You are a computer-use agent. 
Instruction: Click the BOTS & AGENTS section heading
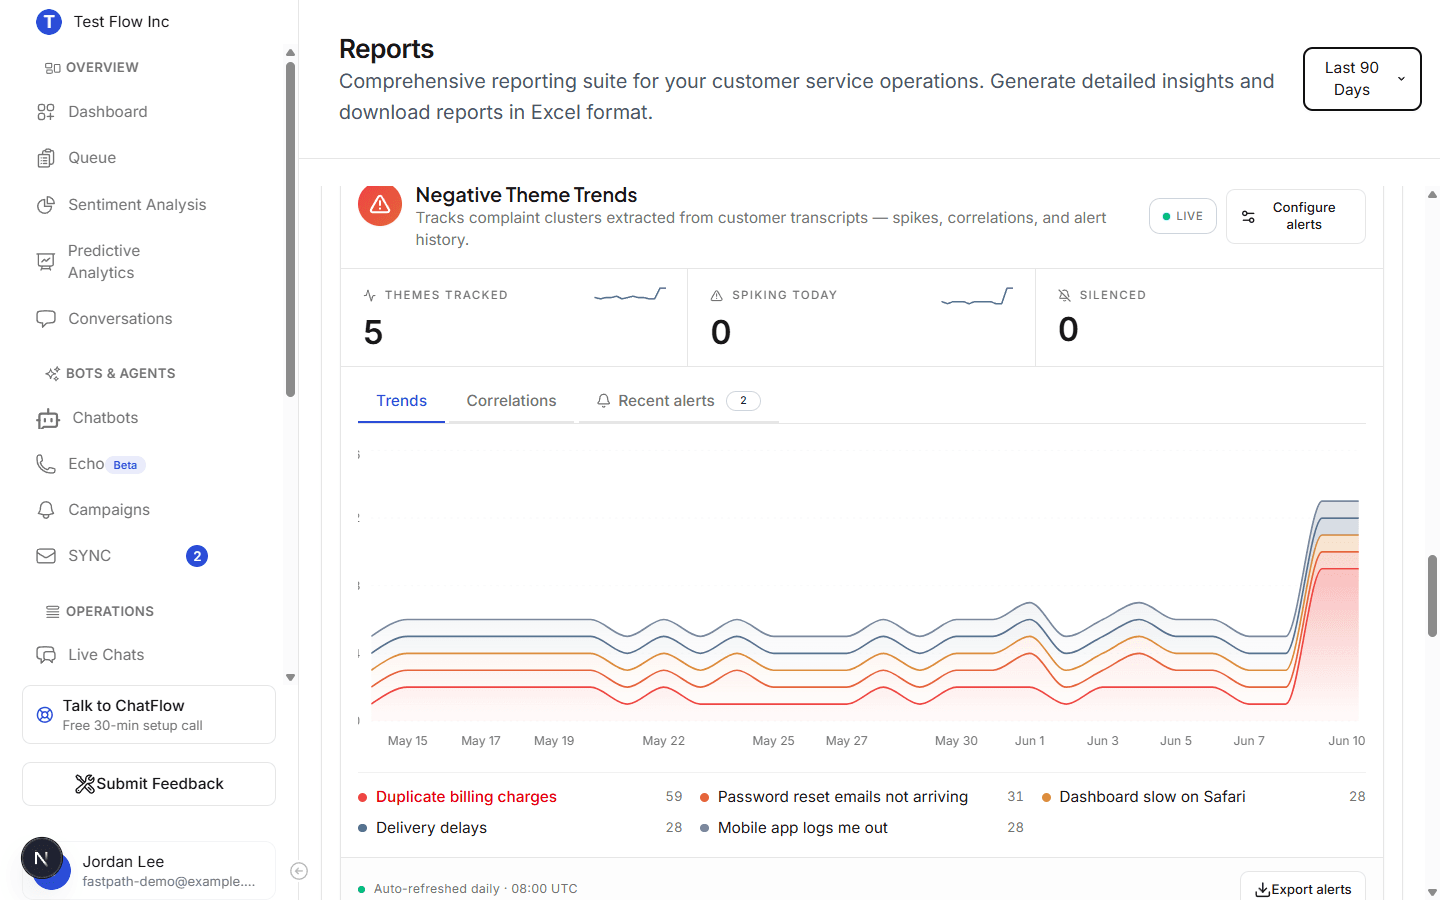pos(121,374)
